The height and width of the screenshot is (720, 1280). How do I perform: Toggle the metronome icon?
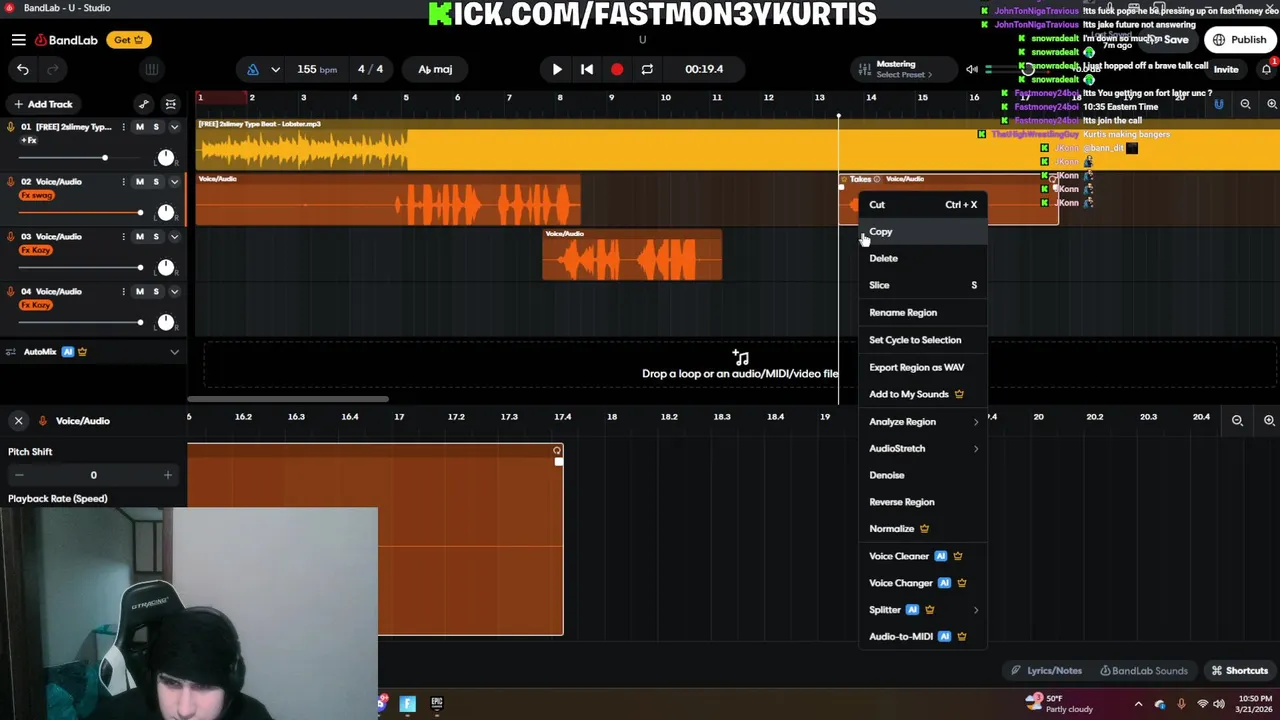point(252,69)
